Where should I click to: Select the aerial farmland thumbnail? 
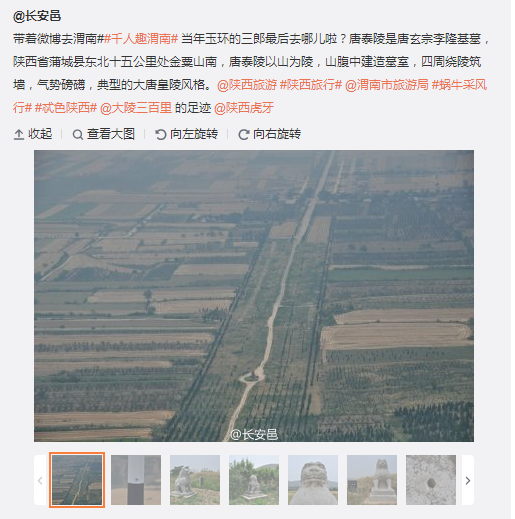(x=77, y=480)
